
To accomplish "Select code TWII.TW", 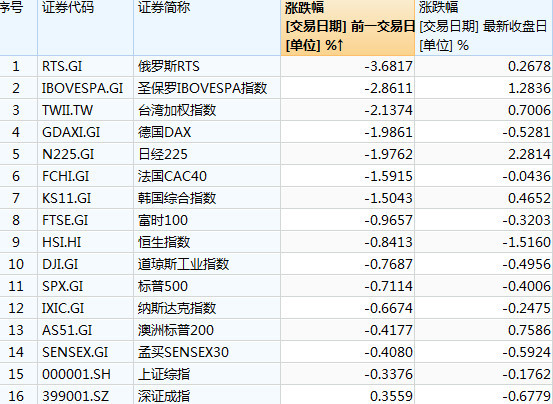I will 67,110.
